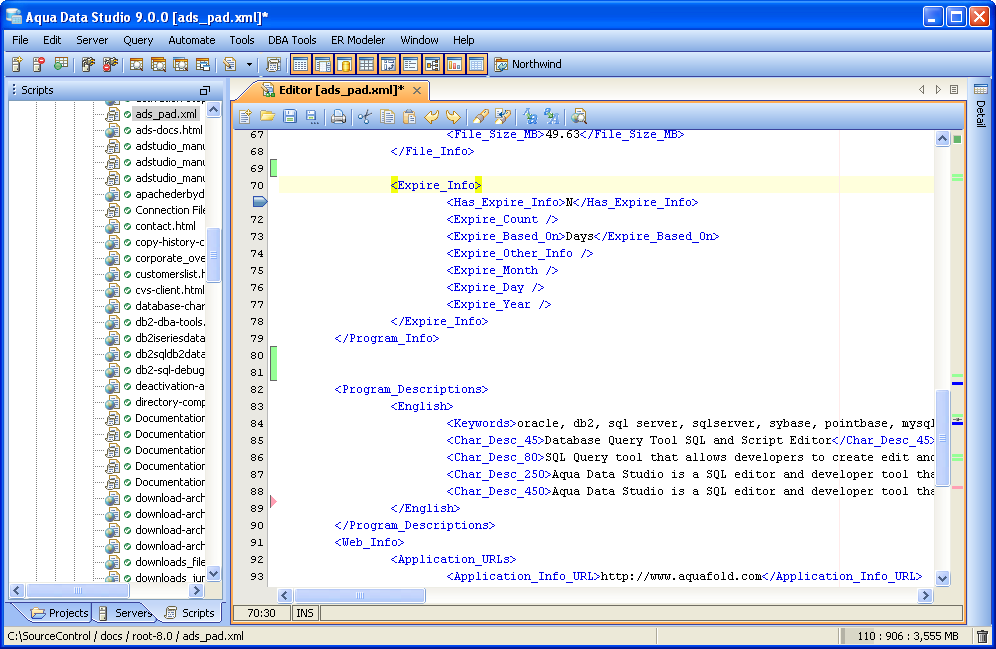Viewport: 996px width, 649px height.
Task: Open the editor tab list dropdown
Action: (x=954, y=90)
